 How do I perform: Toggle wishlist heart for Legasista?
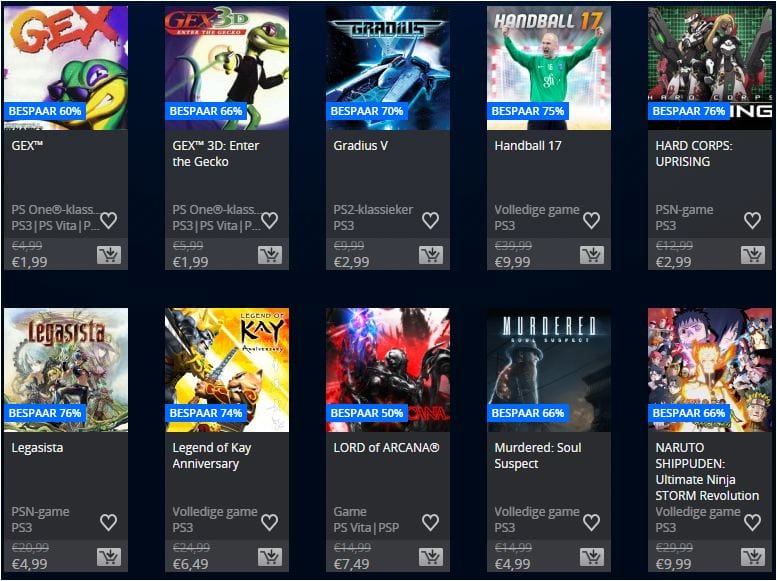click(109, 522)
